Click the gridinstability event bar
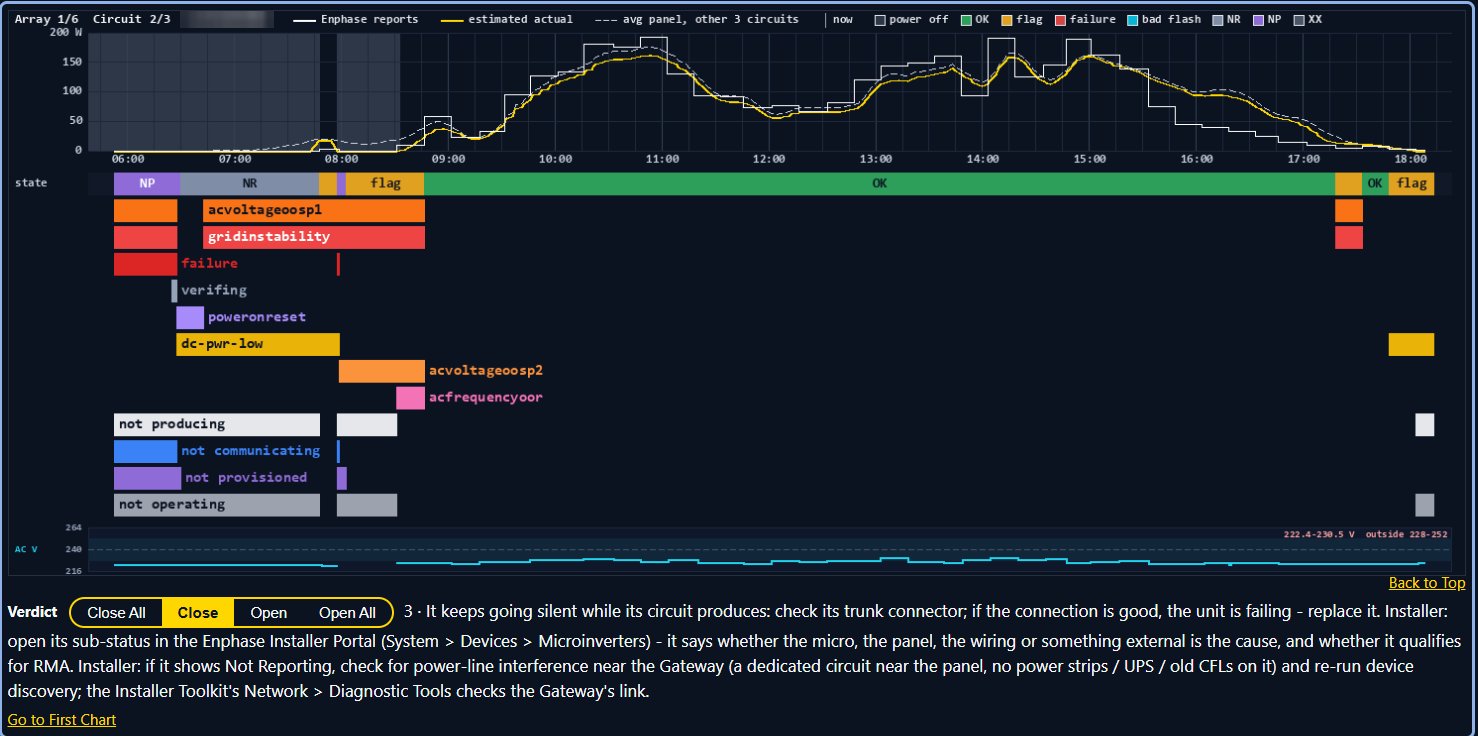The image size is (1478, 736). pos(314,237)
